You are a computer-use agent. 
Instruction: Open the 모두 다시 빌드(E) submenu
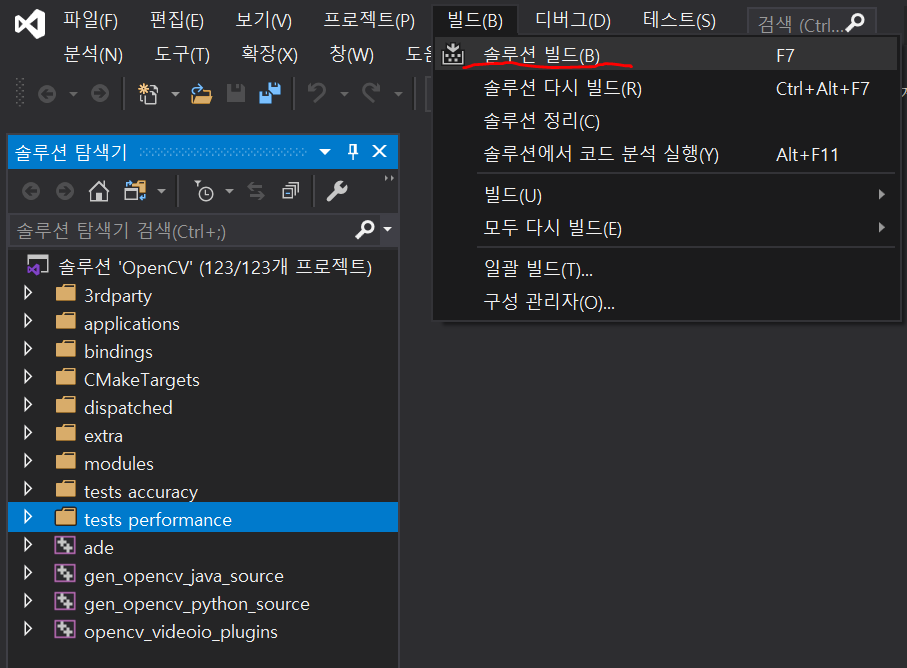(x=666, y=228)
